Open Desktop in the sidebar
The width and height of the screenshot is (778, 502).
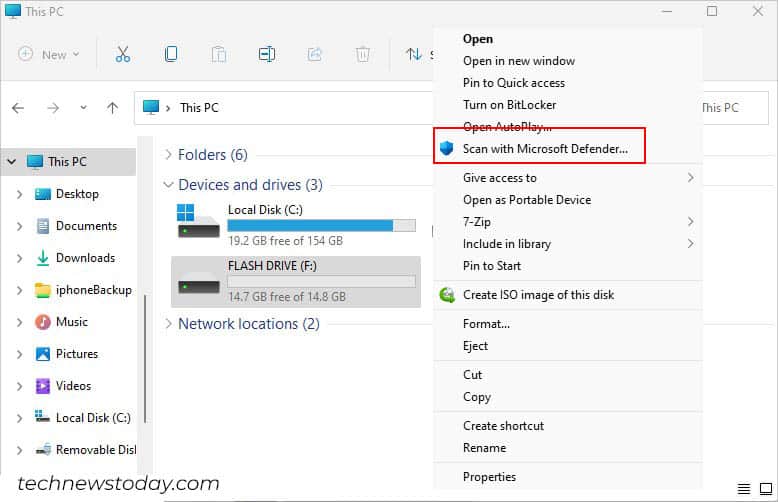[77, 194]
